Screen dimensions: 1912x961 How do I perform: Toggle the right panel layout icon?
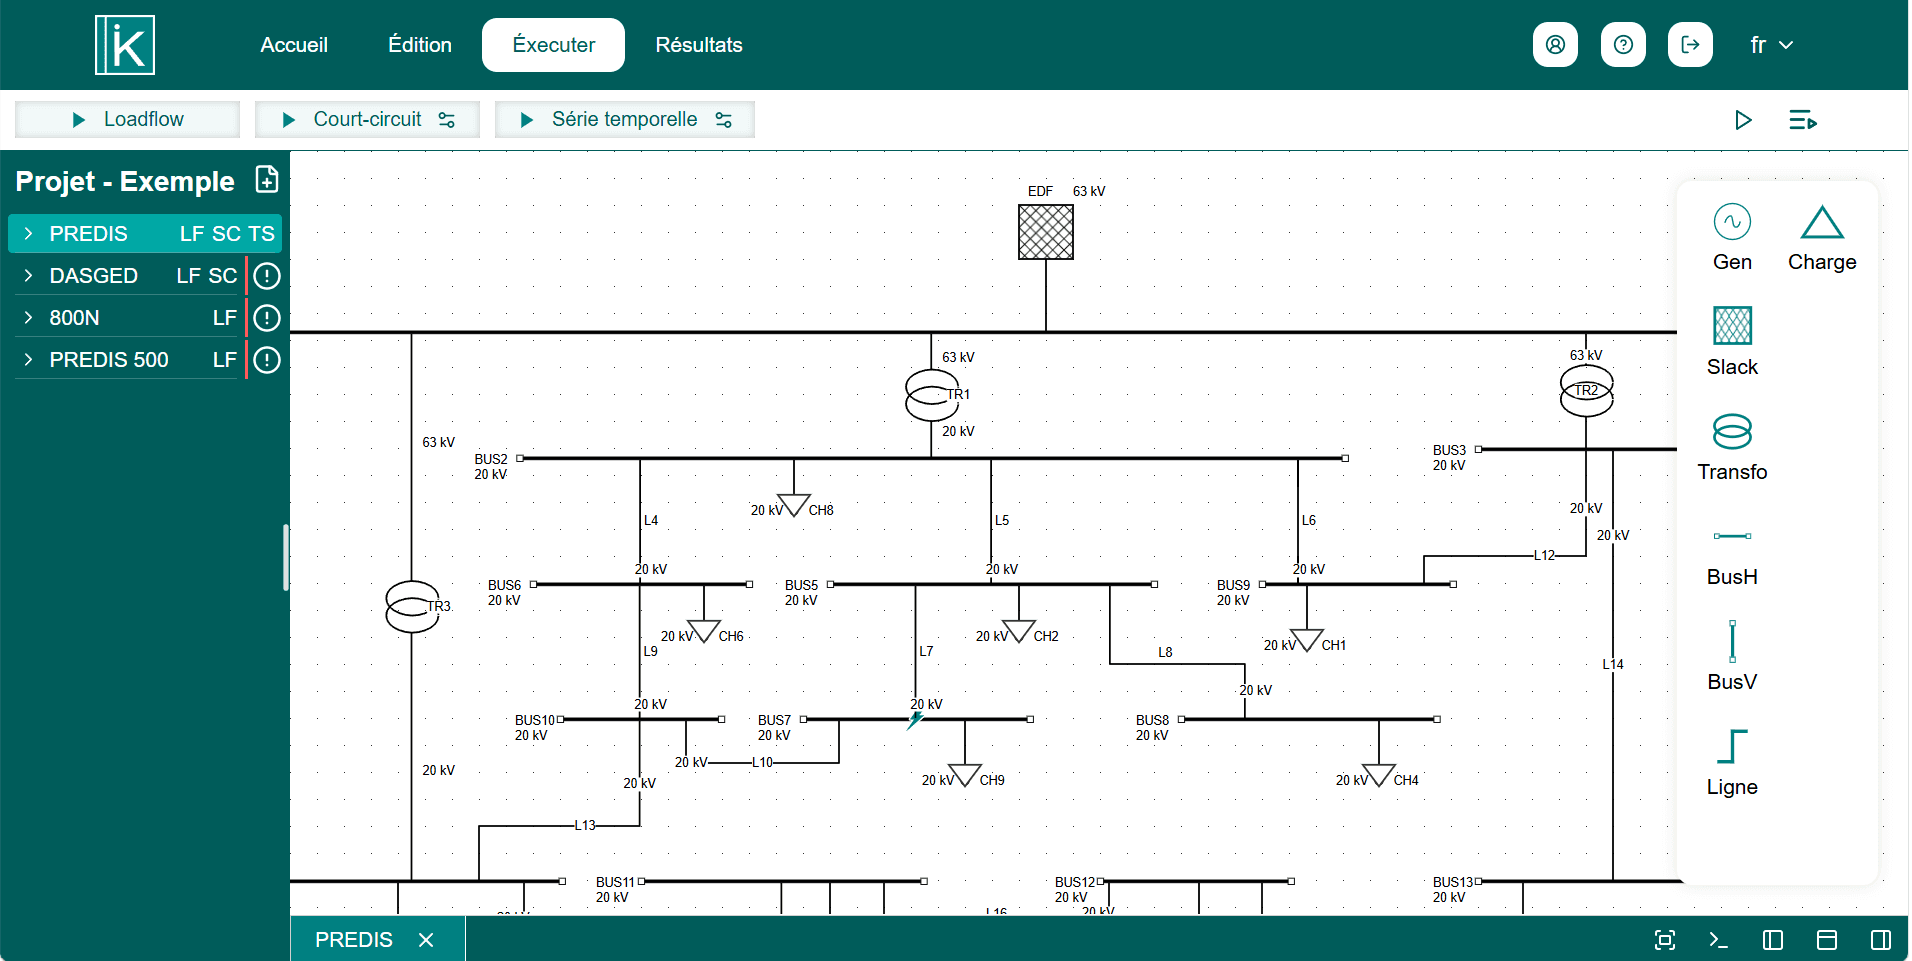click(1881, 940)
